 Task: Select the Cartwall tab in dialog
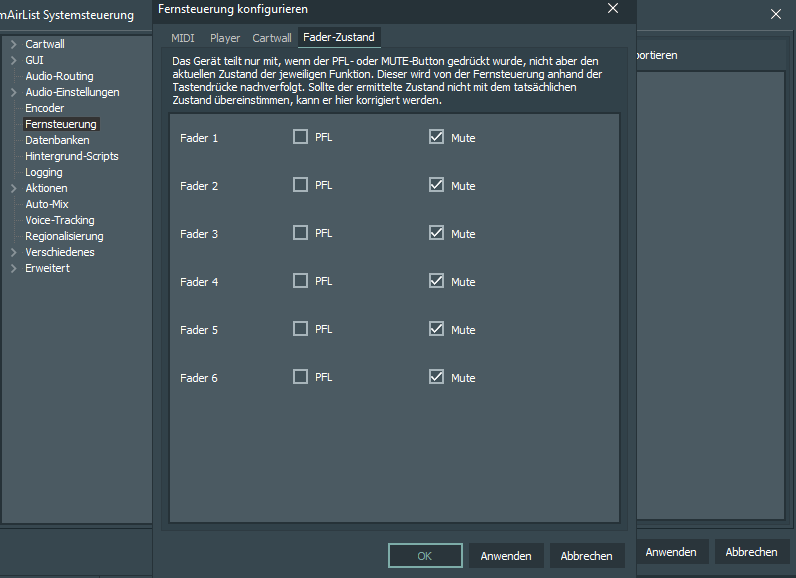(272, 38)
